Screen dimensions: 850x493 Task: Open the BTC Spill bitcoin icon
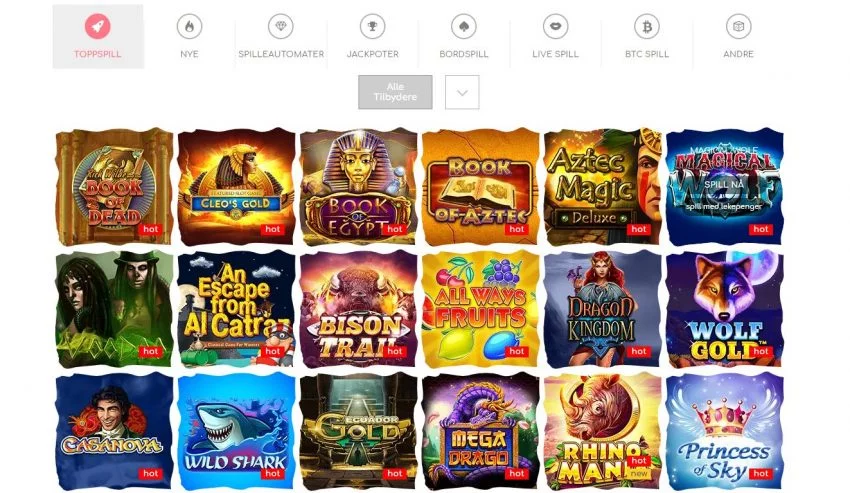tap(647, 26)
